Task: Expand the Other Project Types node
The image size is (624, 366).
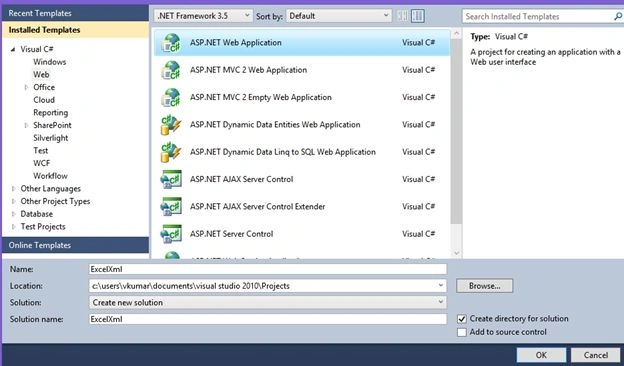Action: 14,201
